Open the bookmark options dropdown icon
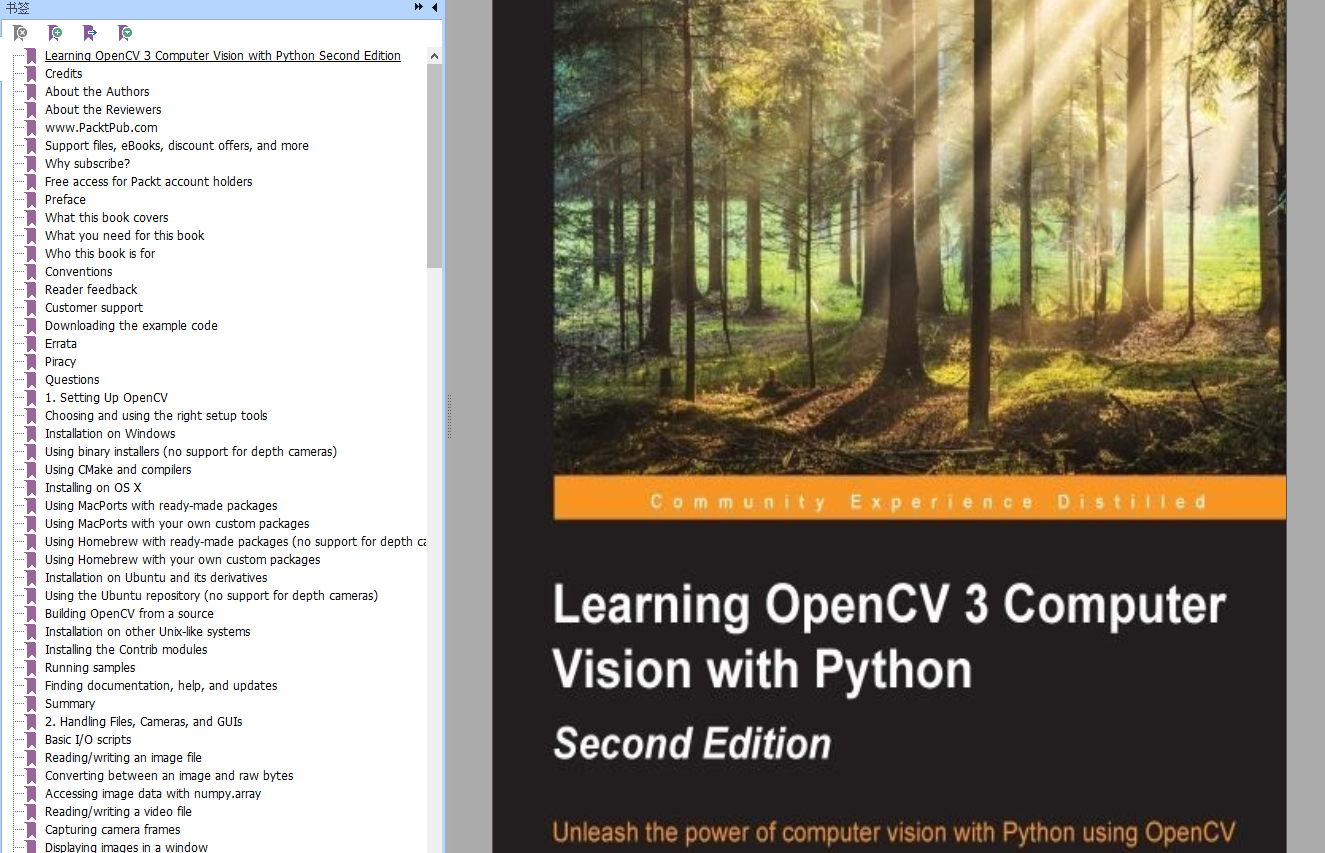The height and width of the screenshot is (853, 1325). [125, 33]
